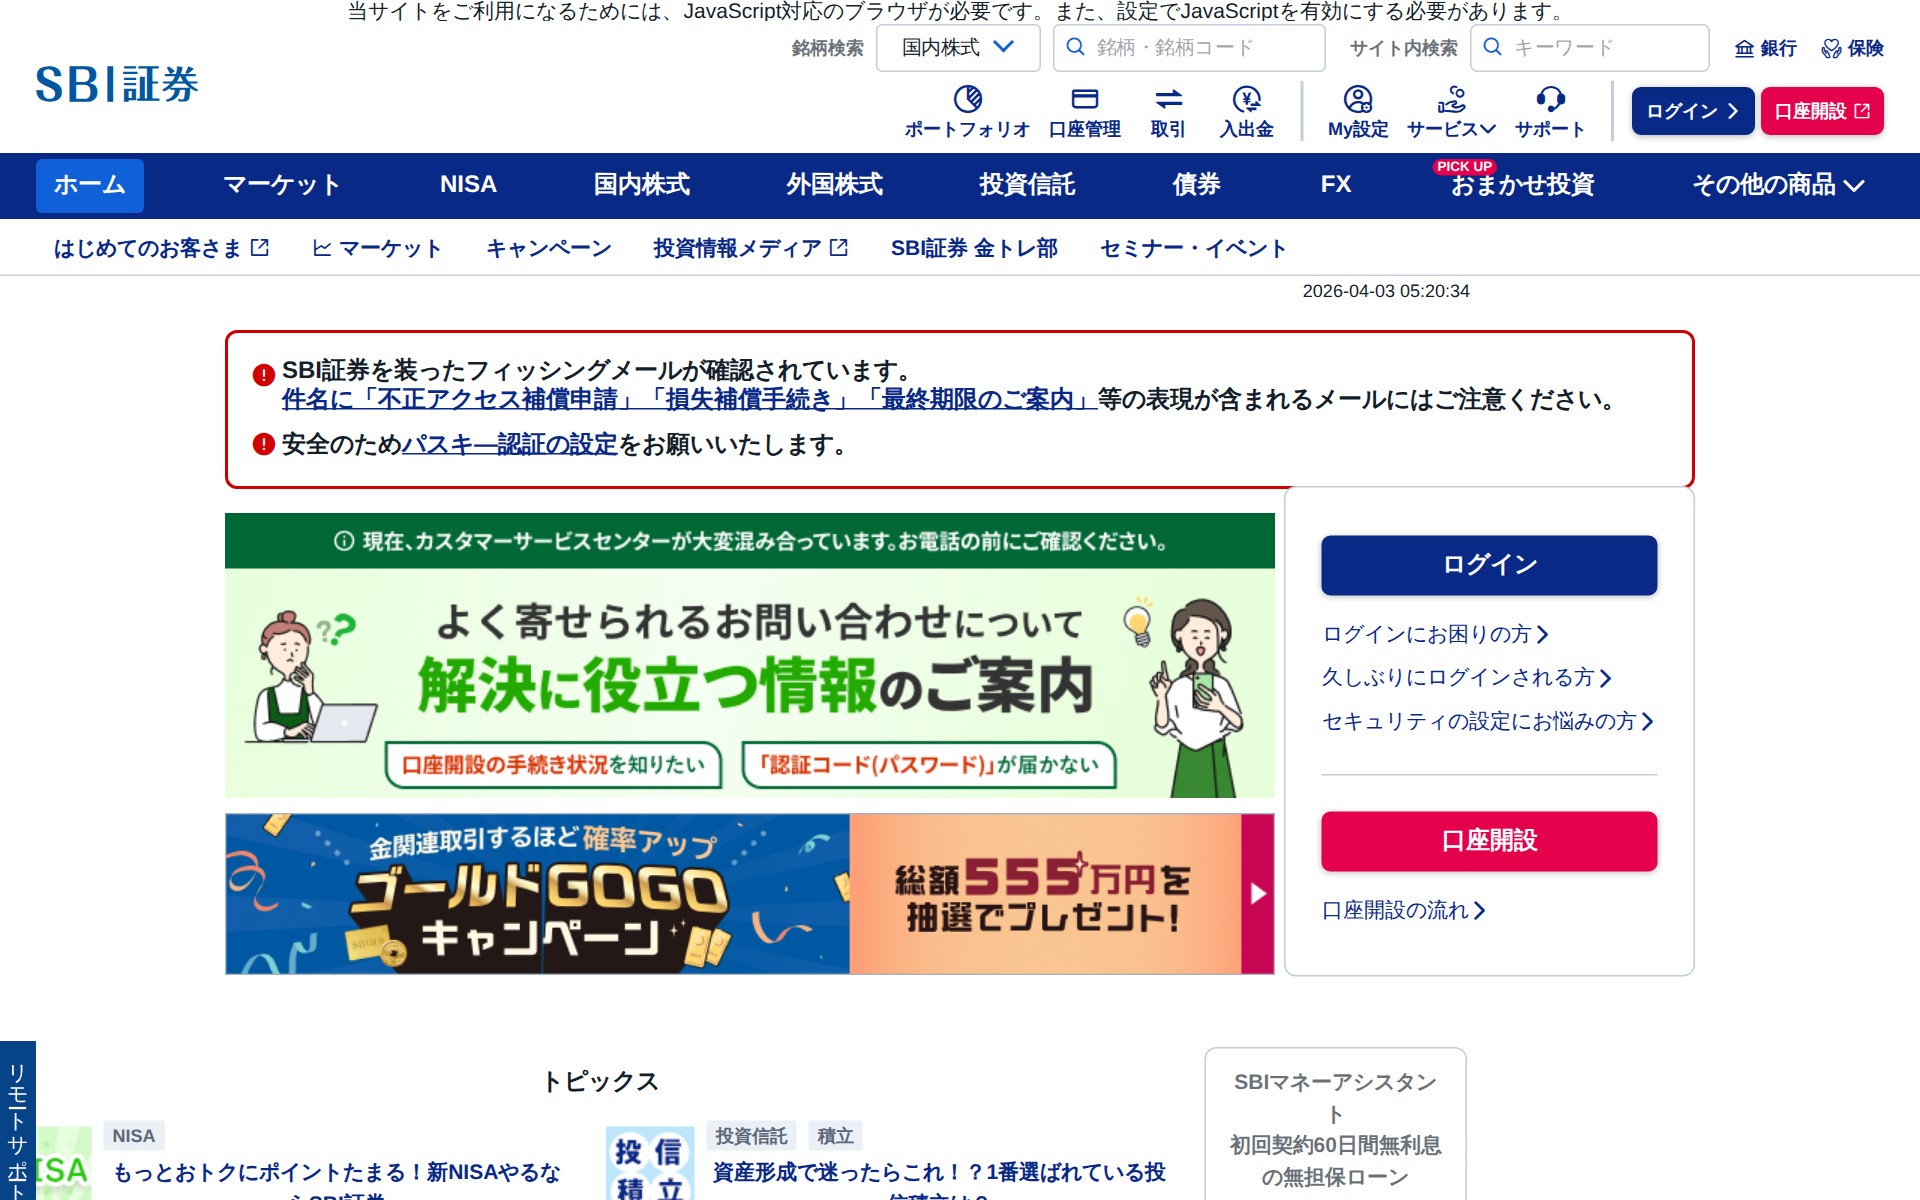Expand the サービス dropdown menu
This screenshot has height=1200, width=1920.
pos(1451,128)
